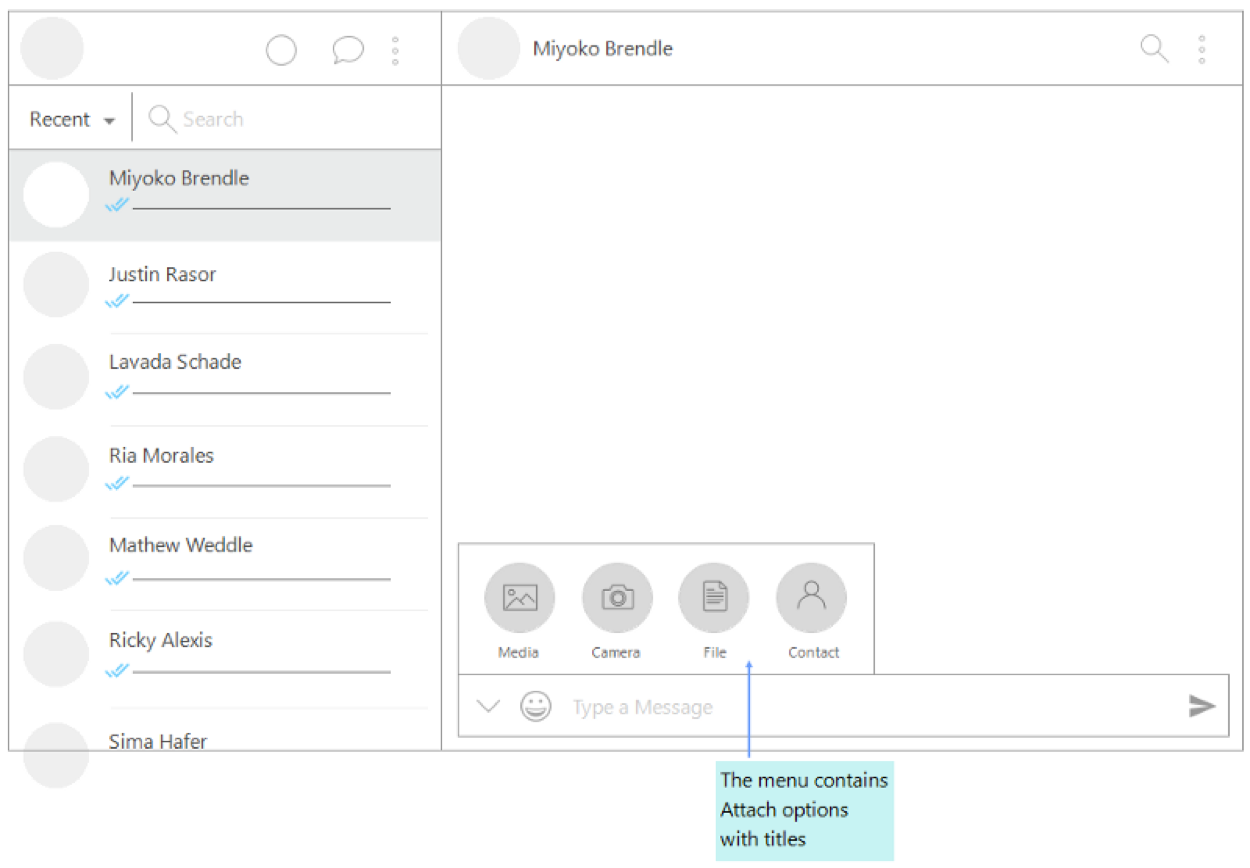Click Miyoko Brendle's avatar in chat header
1250x868 pixels.
[489, 49]
